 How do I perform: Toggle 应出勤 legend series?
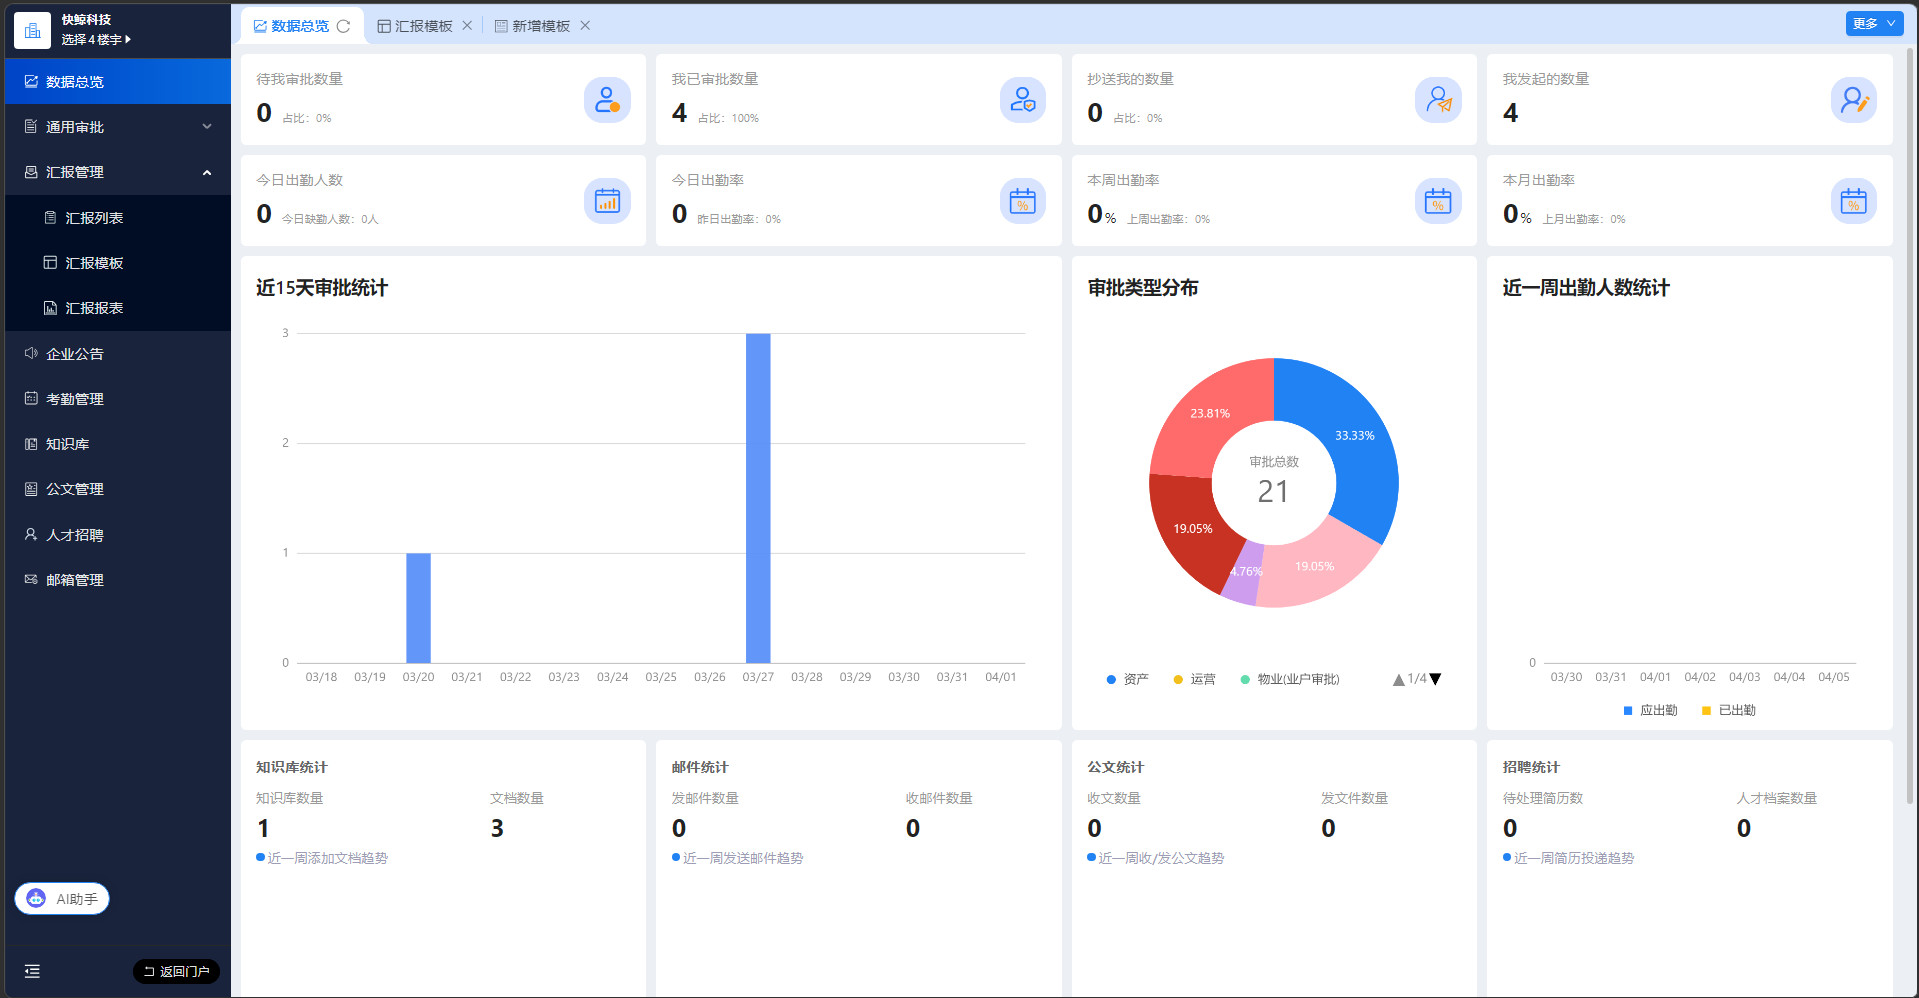coord(1650,710)
